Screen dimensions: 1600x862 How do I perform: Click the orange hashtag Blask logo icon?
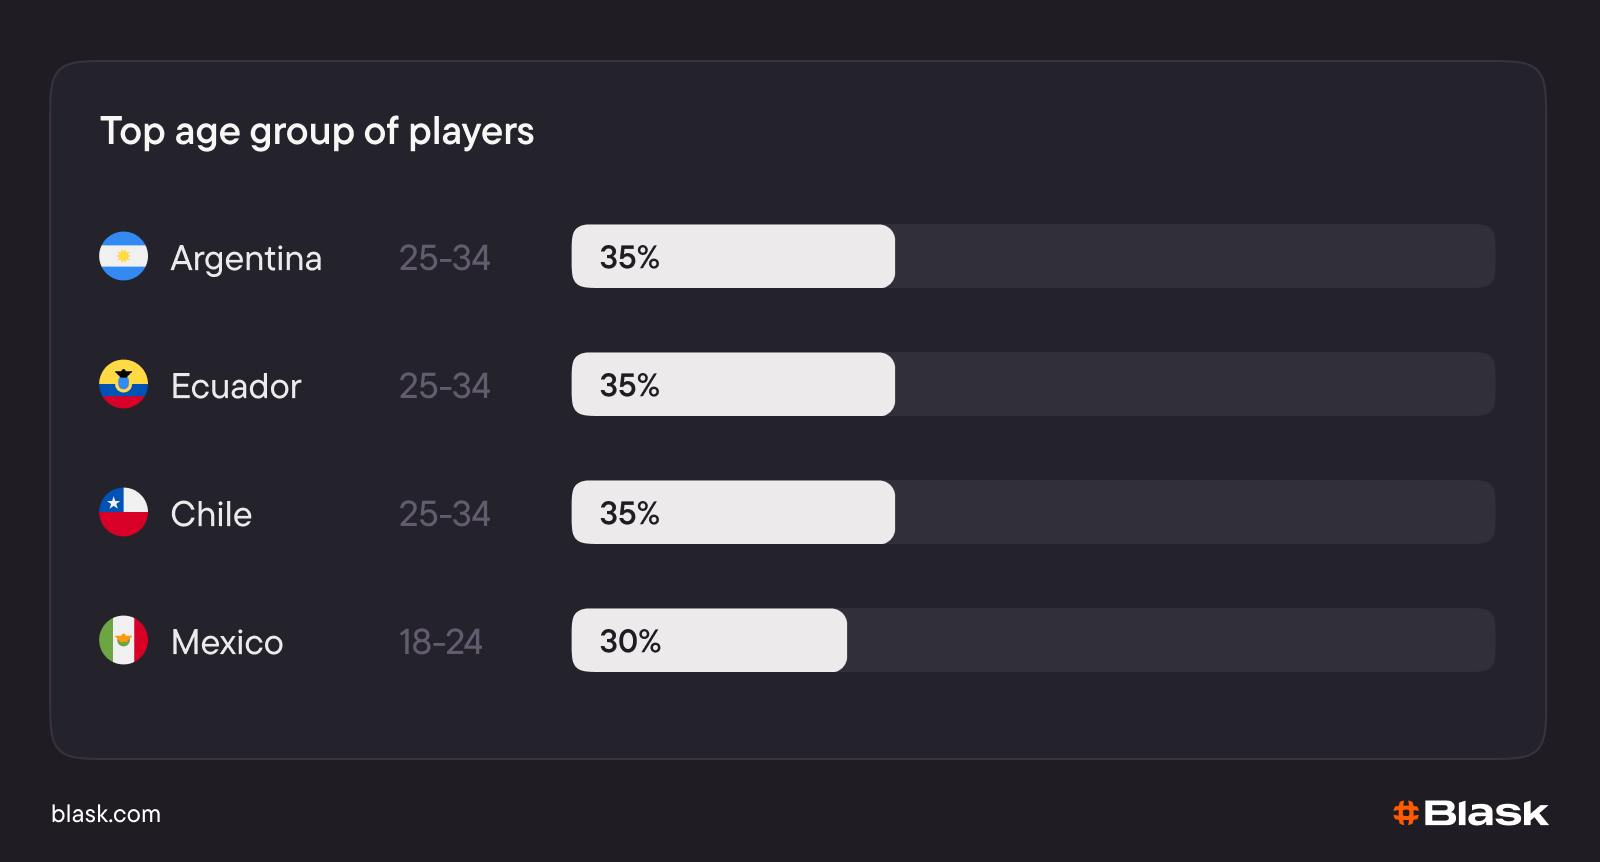click(1406, 813)
